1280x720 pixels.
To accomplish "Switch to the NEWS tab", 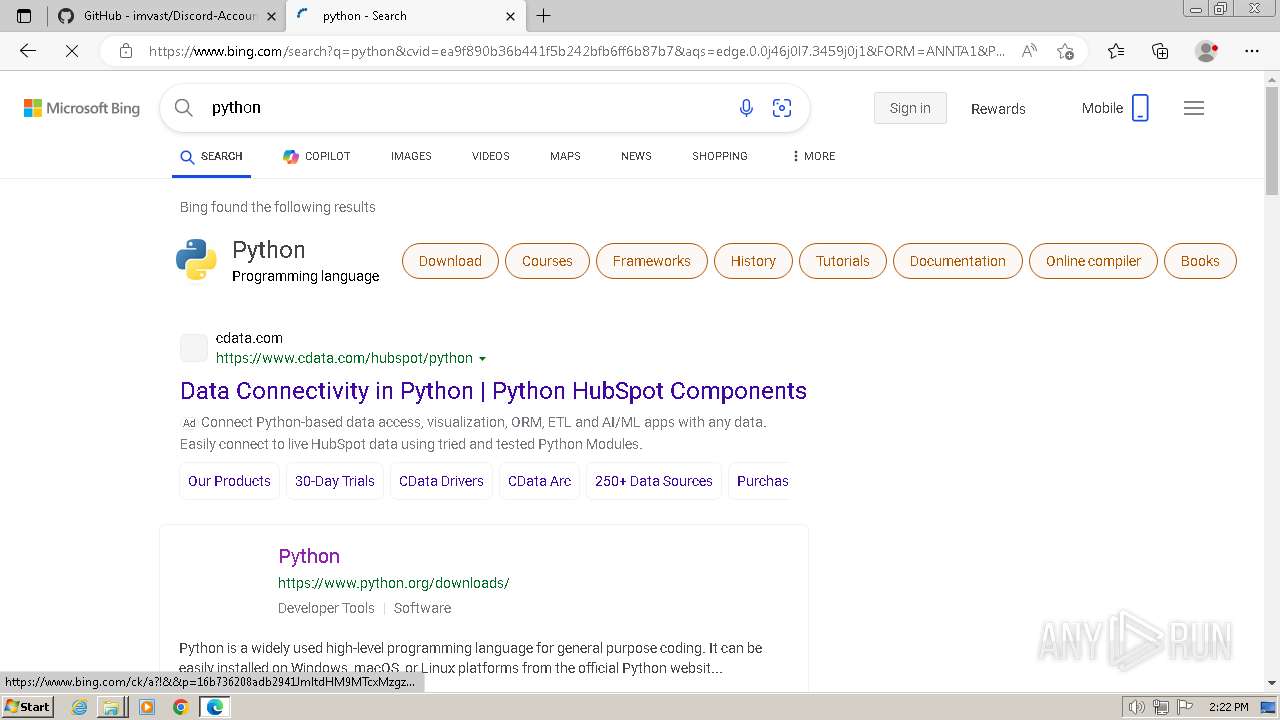I will (x=636, y=156).
